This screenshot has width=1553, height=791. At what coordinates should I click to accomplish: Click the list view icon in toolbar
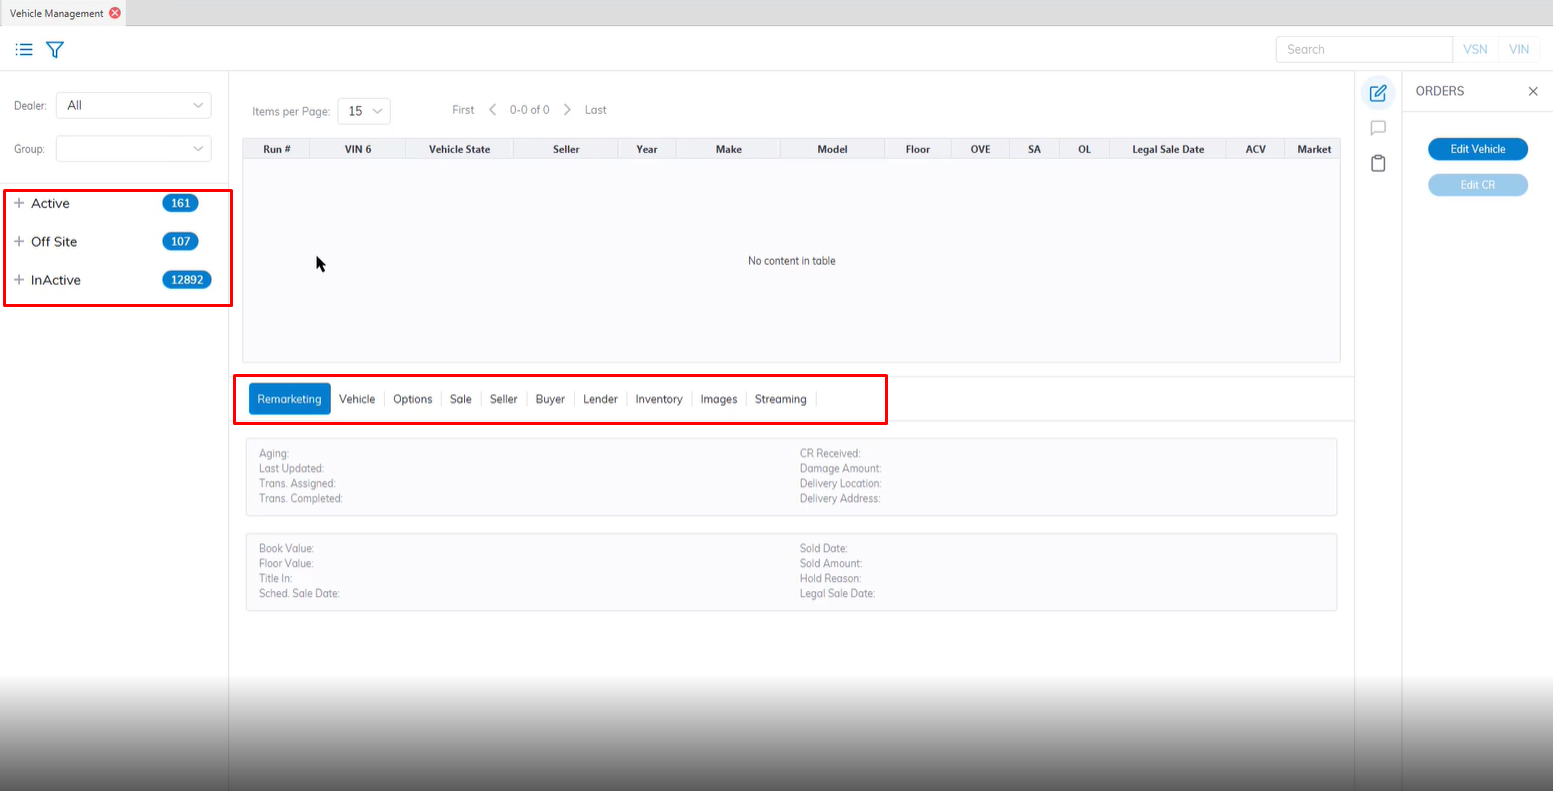[24, 49]
